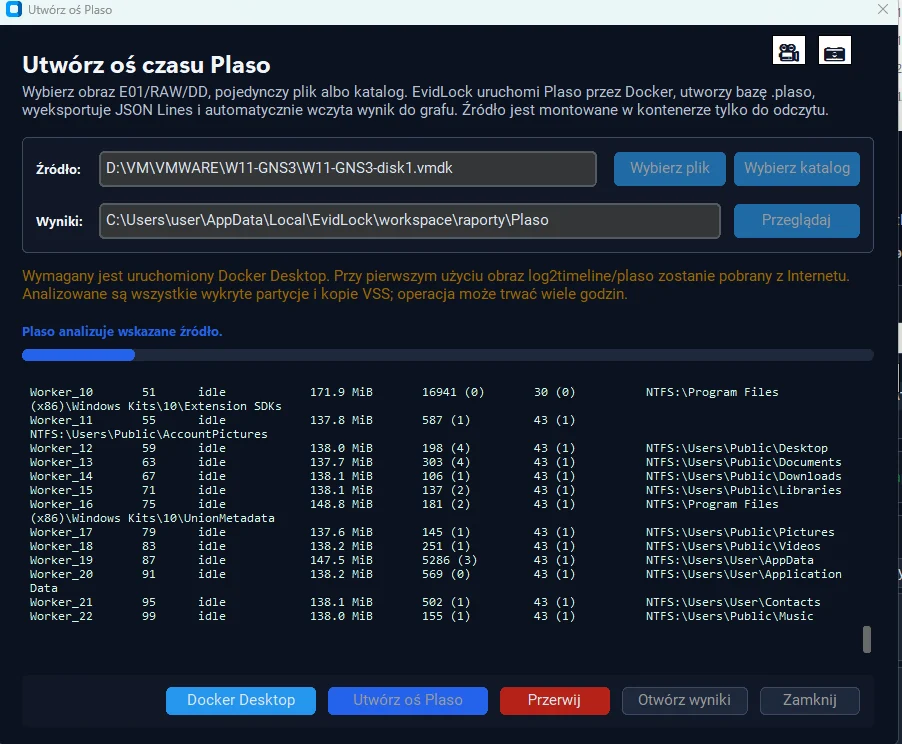Focus the Wyniki output path field
Screen dimensions: 902x744
tap(410, 220)
